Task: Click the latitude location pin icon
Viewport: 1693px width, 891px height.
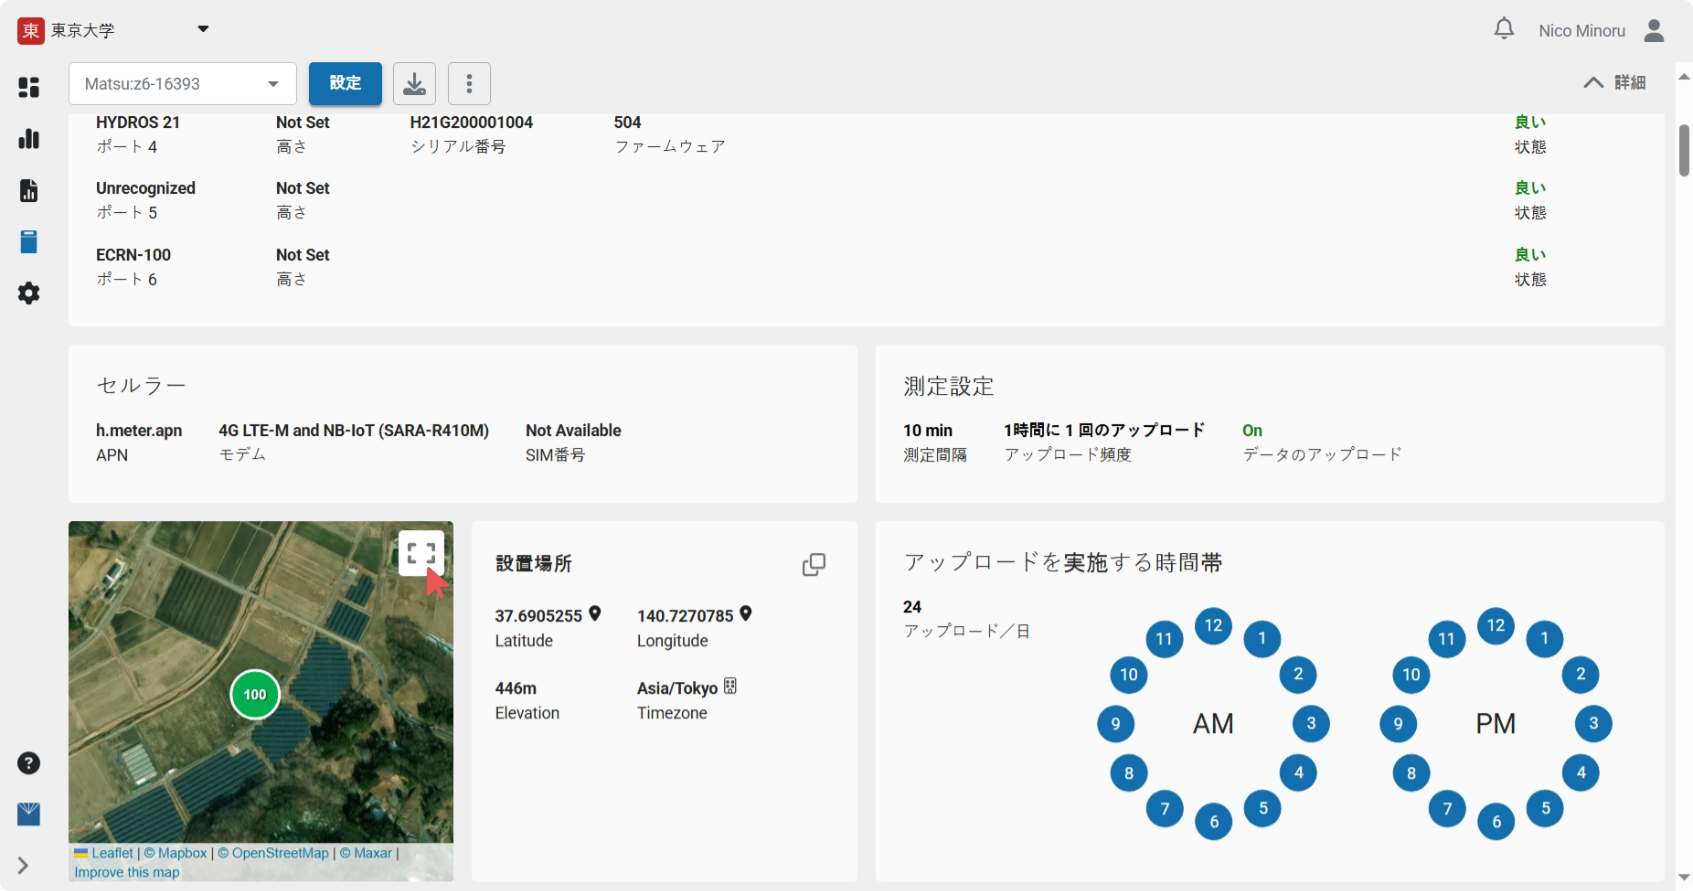Action: [595, 614]
